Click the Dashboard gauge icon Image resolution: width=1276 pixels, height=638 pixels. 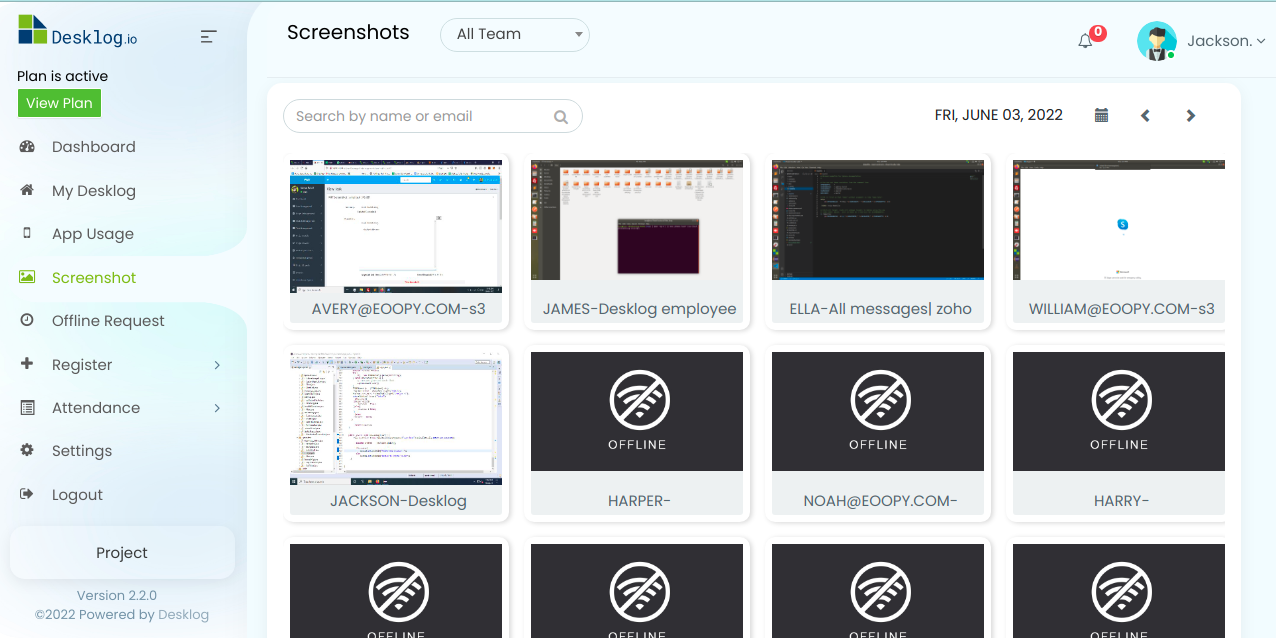(x=27, y=147)
